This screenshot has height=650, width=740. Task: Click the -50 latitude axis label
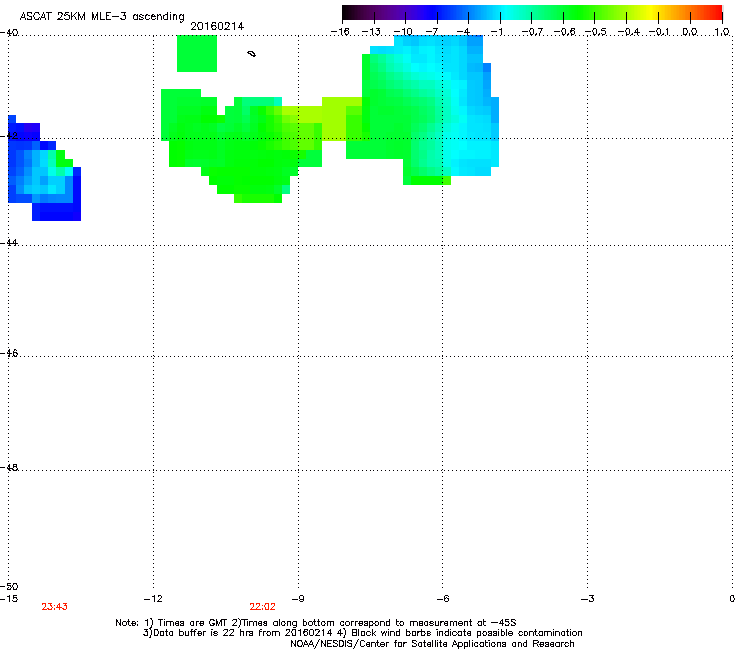[9, 586]
